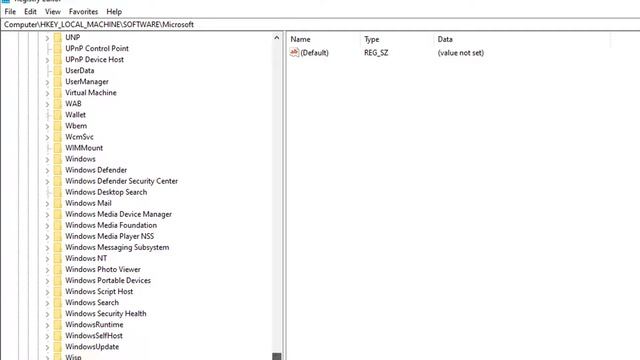Click the Windows Script Host folder icon
640x360 pixels.
pyautogui.click(x=58, y=291)
